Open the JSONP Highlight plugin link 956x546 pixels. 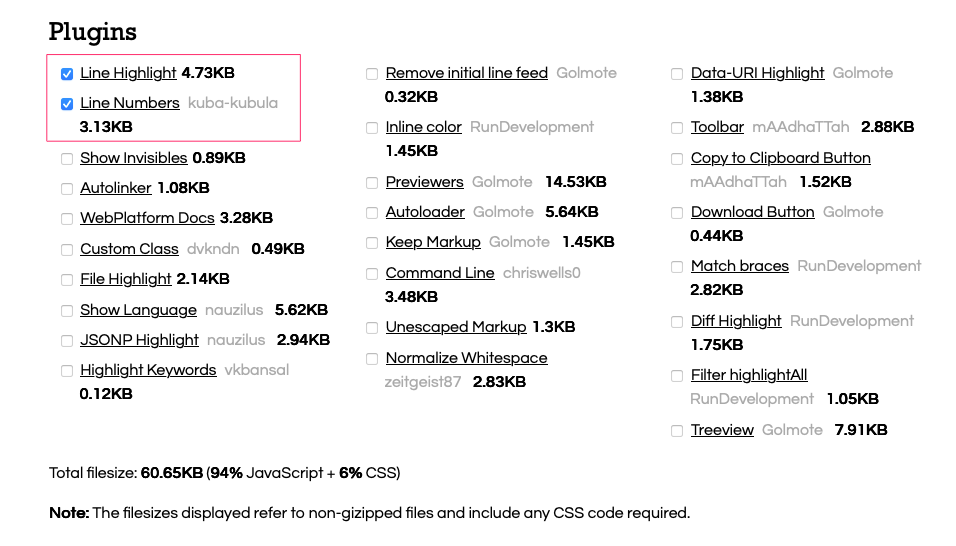139,340
